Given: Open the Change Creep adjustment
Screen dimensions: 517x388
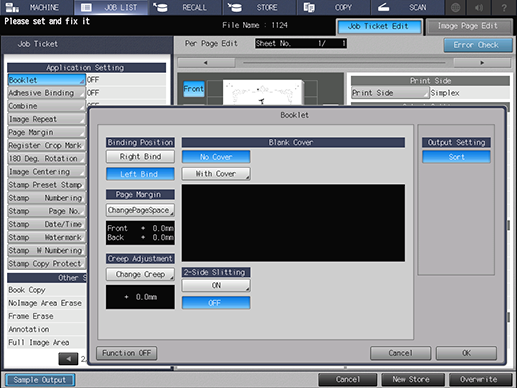Looking at the screenshot, I should tap(140, 274).
